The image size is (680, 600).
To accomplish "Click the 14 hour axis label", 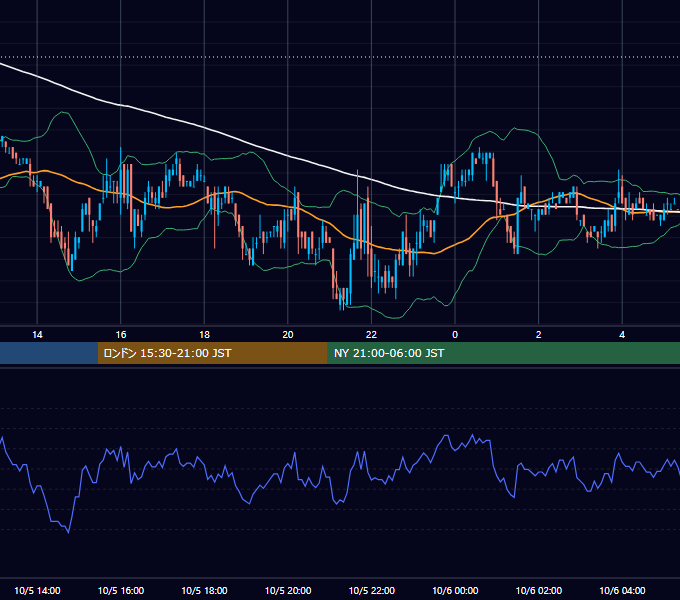I will pyautogui.click(x=37, y=335).
